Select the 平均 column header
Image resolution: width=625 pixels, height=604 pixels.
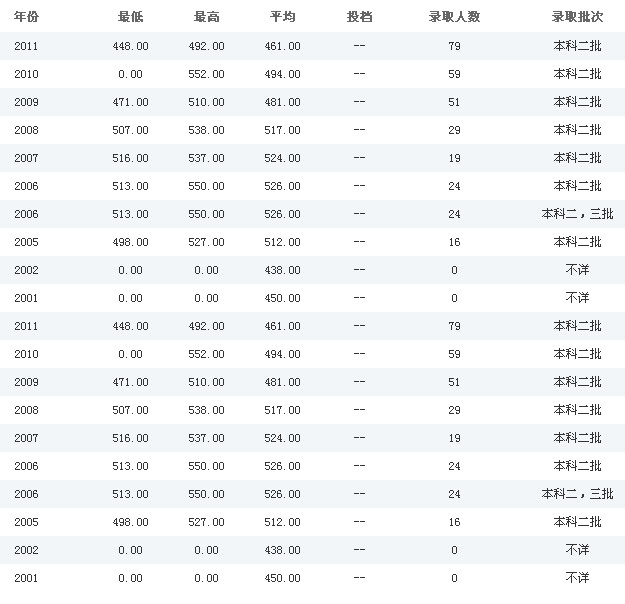click(x=283, y=18)
